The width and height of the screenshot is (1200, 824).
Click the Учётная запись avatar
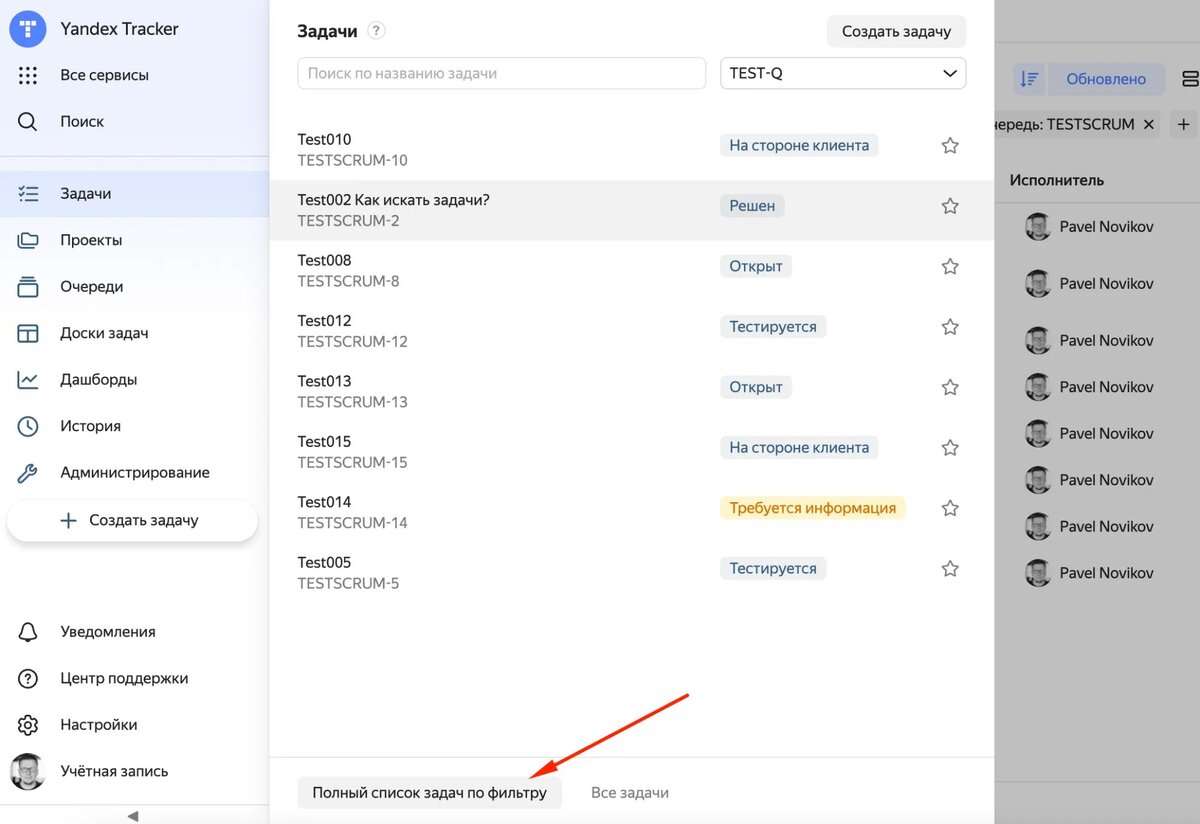point(28,771)
